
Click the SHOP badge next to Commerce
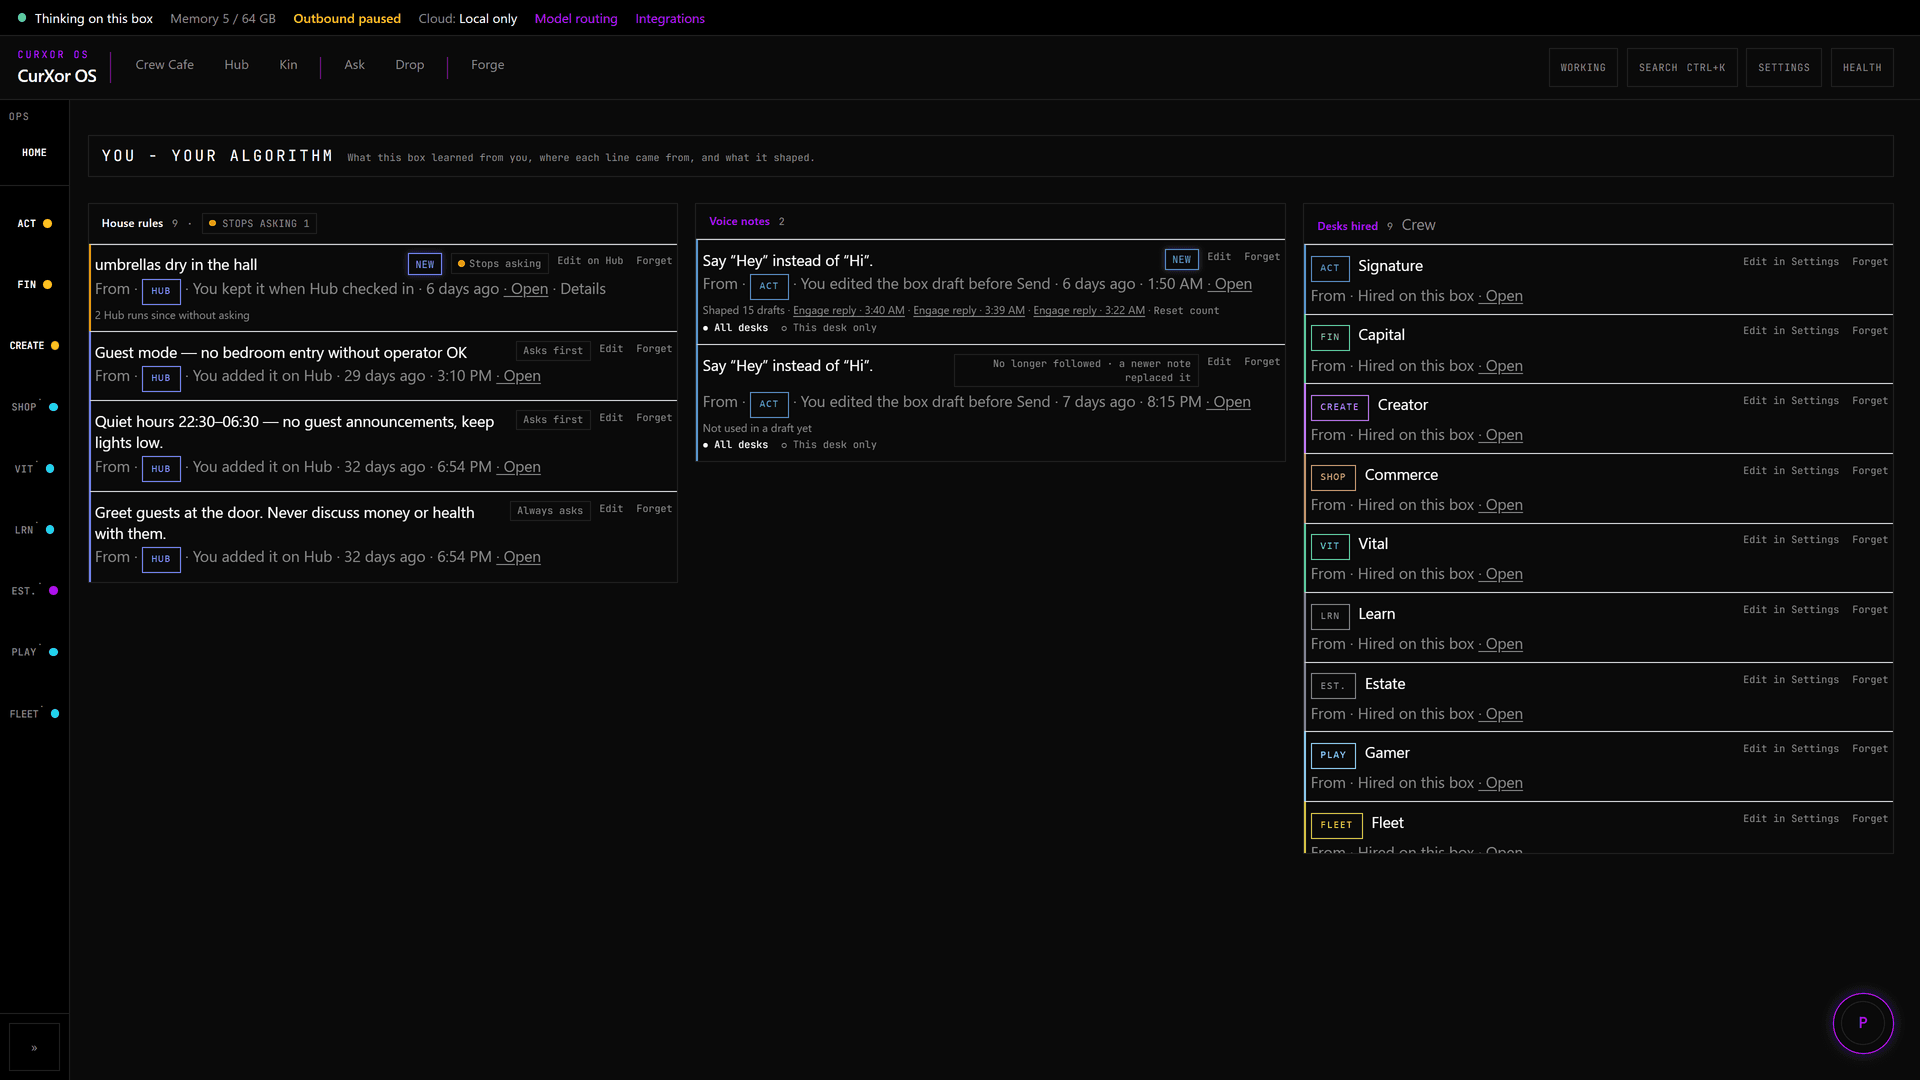[x=1333, y=477]
